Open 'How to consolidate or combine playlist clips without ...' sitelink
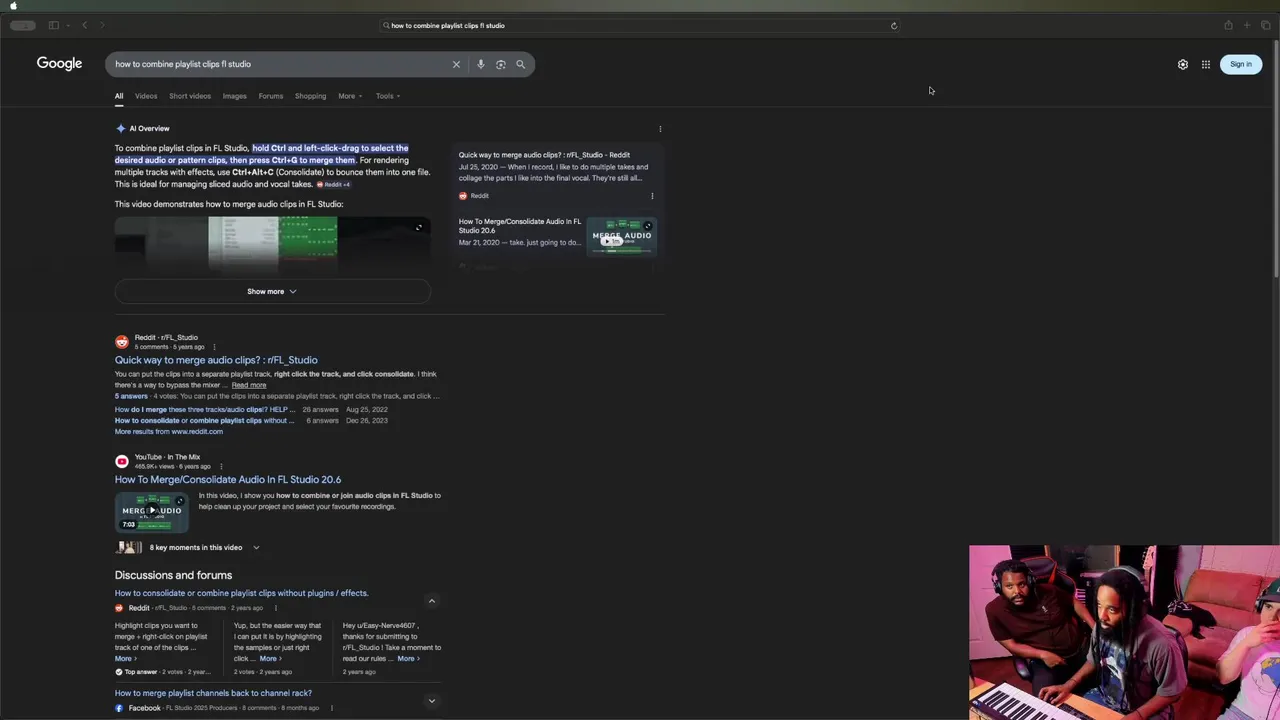1280x720 pixels. point(205,421)
